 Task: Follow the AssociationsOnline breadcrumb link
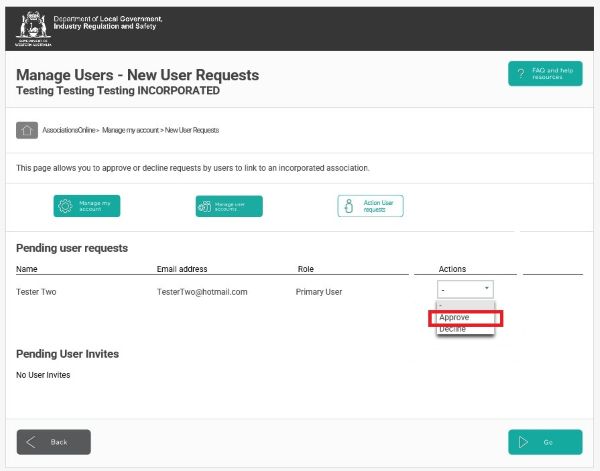[68, 130]
